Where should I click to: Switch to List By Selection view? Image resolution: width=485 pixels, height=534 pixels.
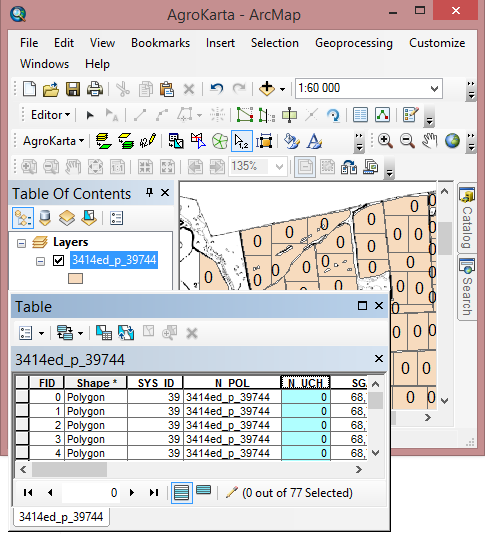(89, 218)
